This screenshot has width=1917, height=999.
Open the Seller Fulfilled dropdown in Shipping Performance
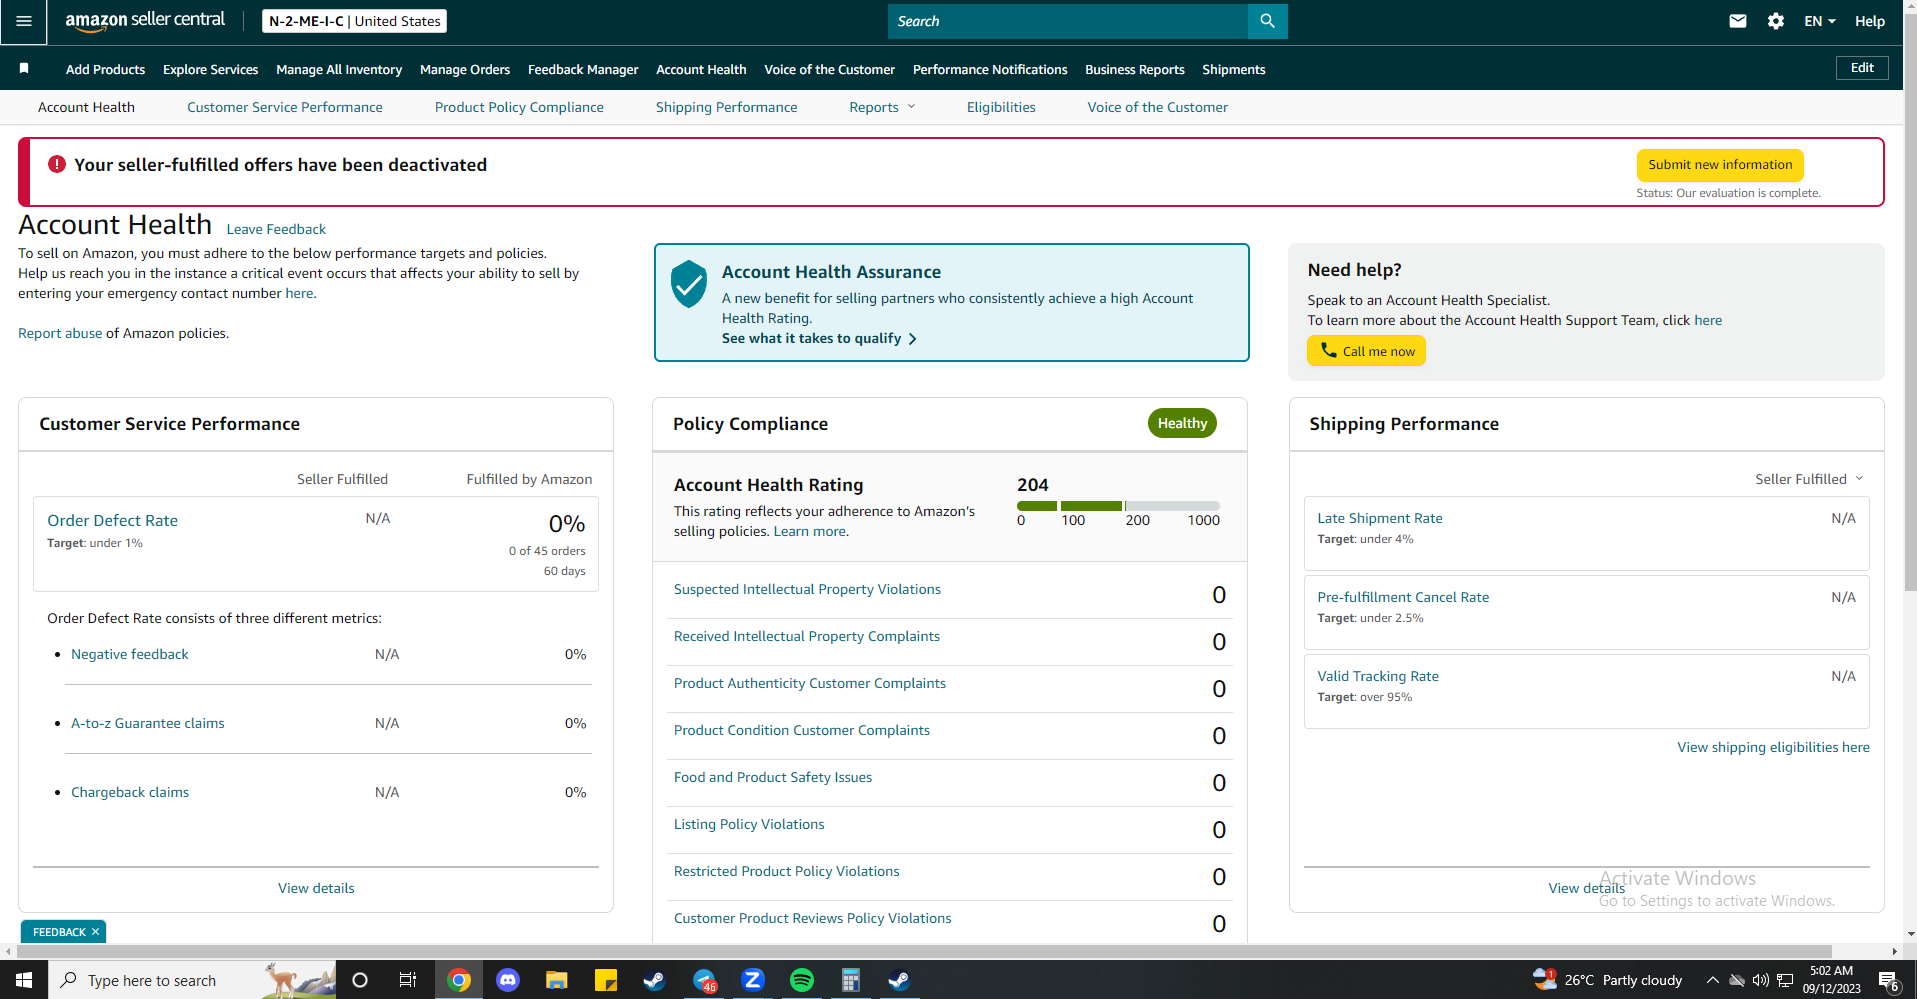coord(1809,479)
